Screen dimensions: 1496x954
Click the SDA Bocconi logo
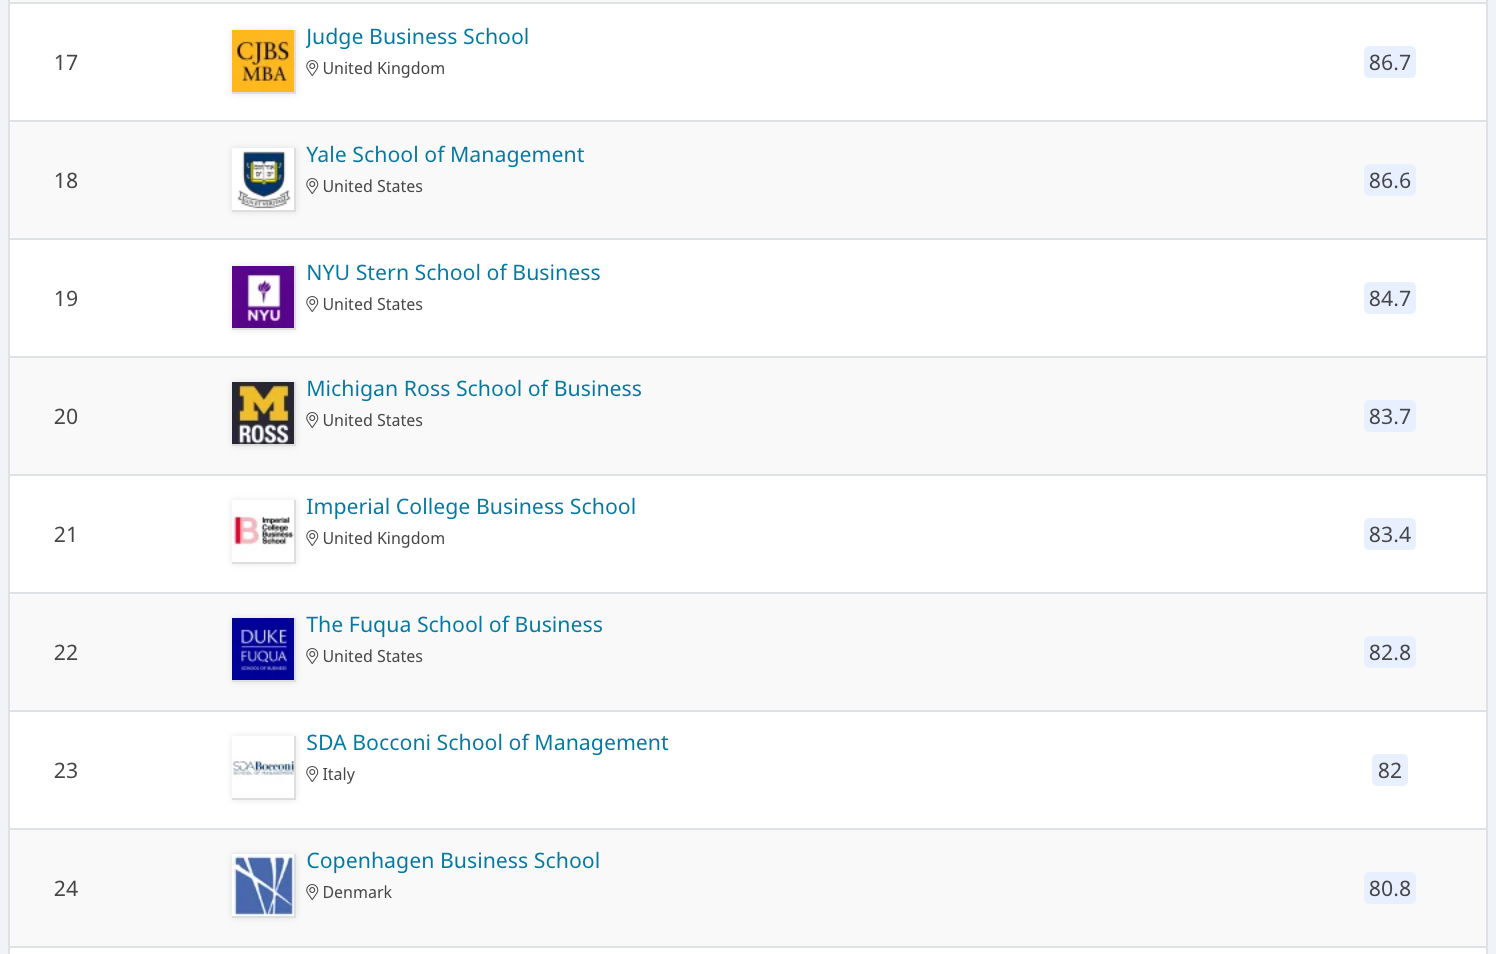pos(263,767)
